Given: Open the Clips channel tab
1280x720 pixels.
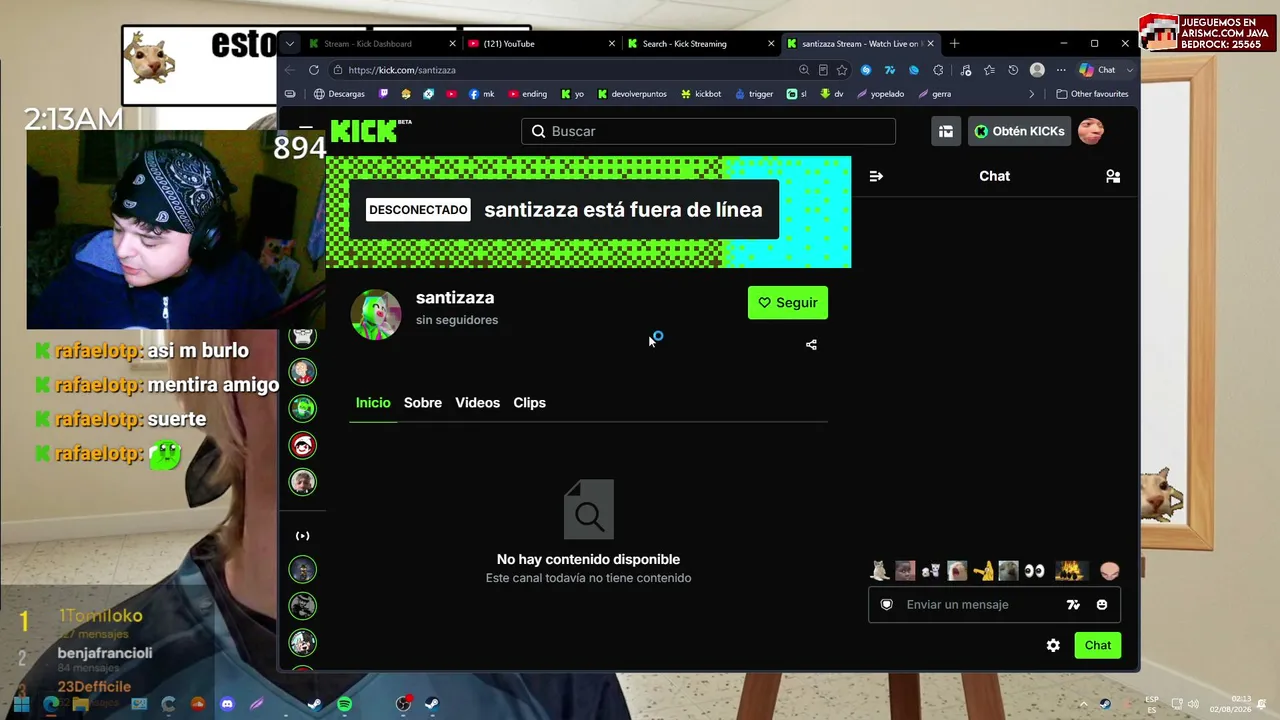Looking at the screenshot, I should pyautogui.click(x=529, y=403).
